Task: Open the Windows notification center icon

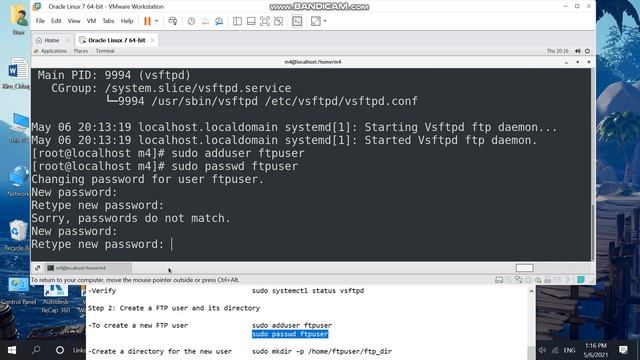Action: pyautogui.click(x=623, y=350)
